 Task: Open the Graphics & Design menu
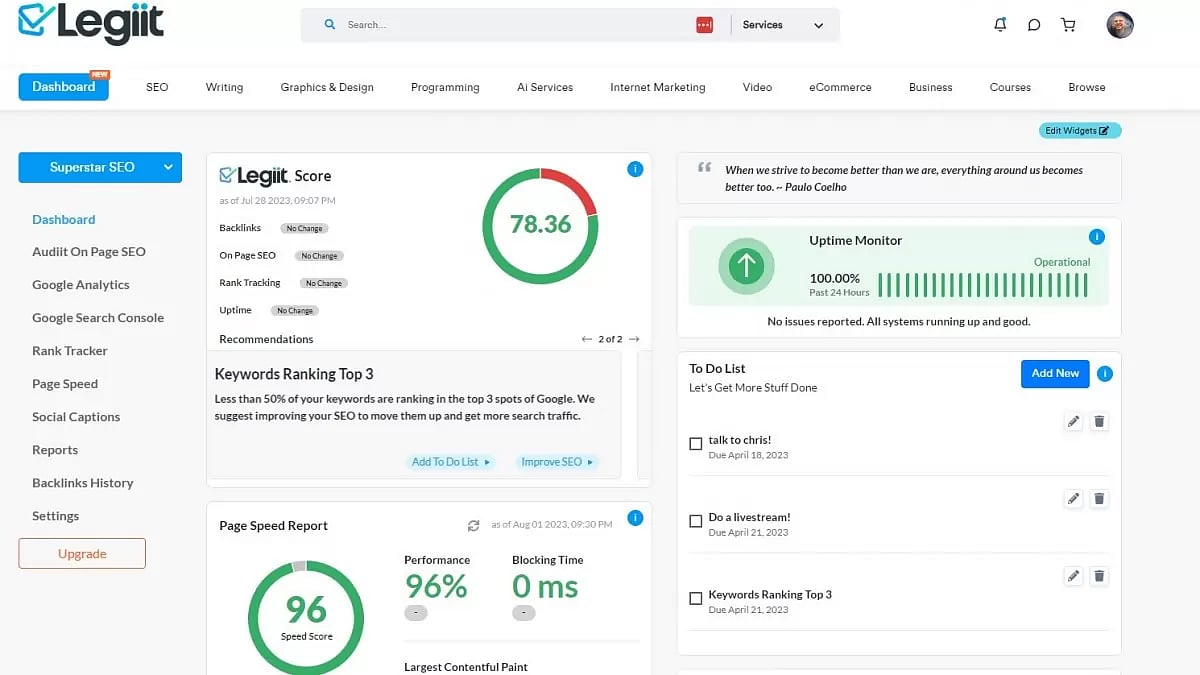[326, 87]
